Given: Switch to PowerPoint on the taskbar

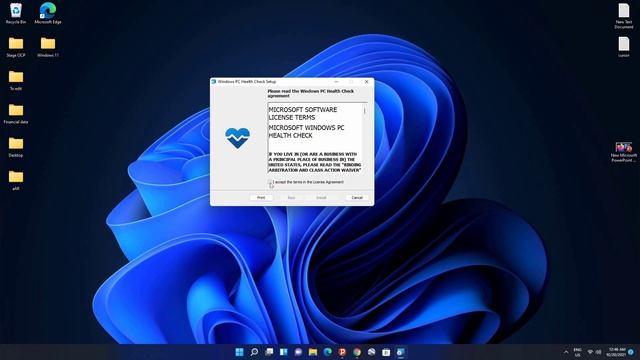Looking at the screenshot, I should (342, 352).
